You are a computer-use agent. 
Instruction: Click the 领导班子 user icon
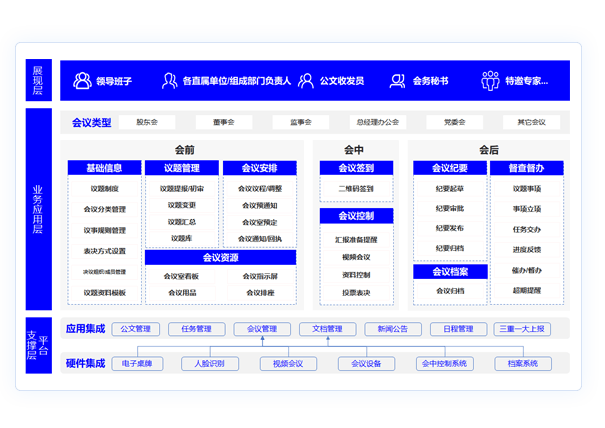tap(83, 81)
